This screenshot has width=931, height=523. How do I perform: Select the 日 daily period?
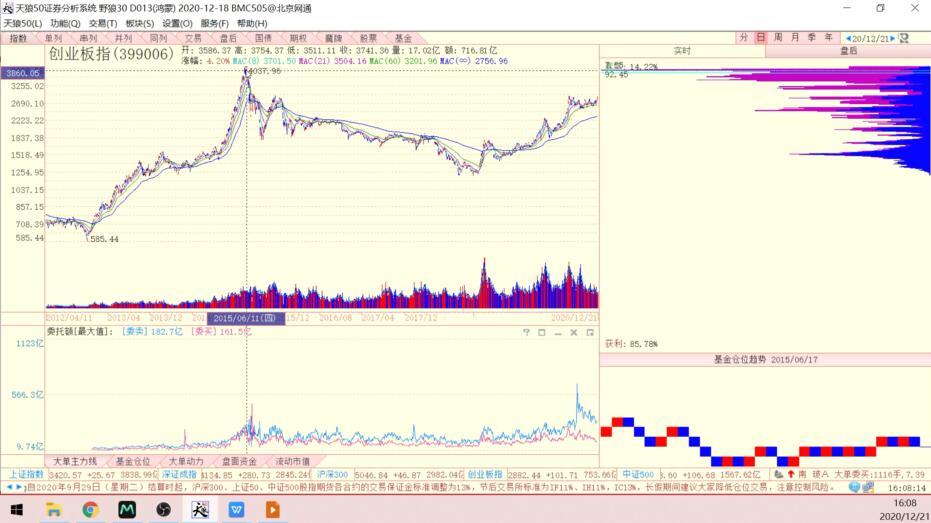(761, 37)
